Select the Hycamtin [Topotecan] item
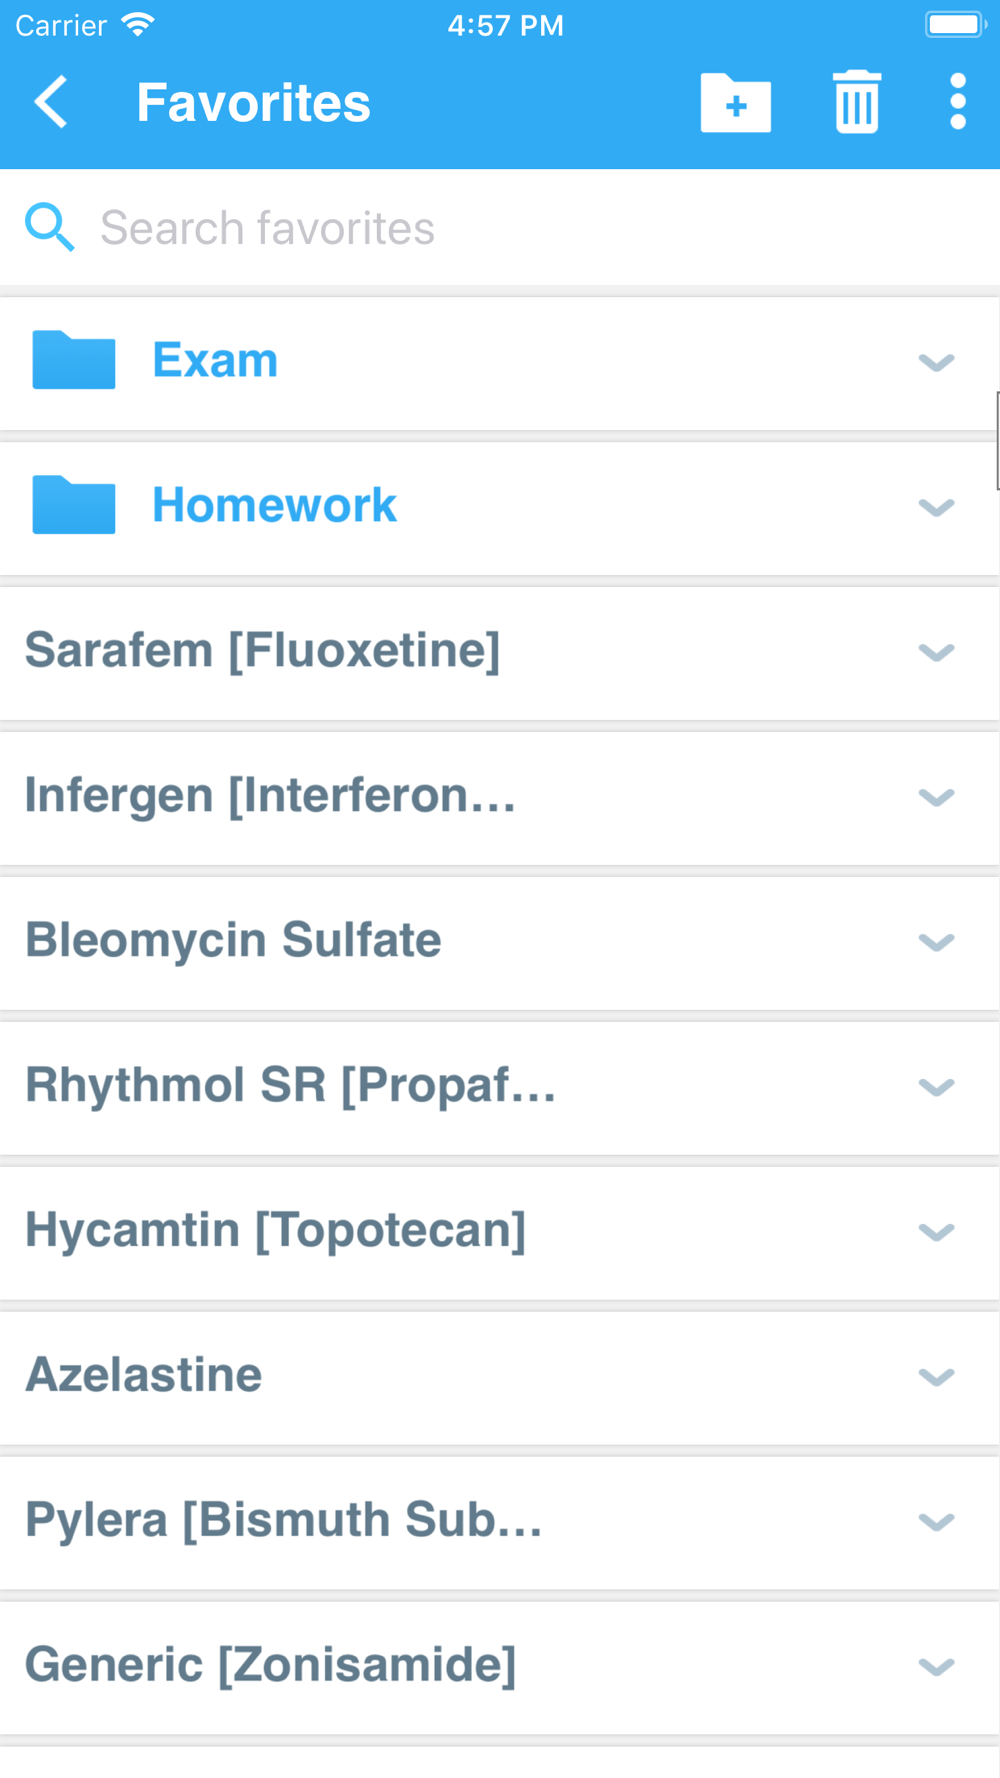Image resolution: width=1000 pixels, height=1778 pixels. point(275,1231)
